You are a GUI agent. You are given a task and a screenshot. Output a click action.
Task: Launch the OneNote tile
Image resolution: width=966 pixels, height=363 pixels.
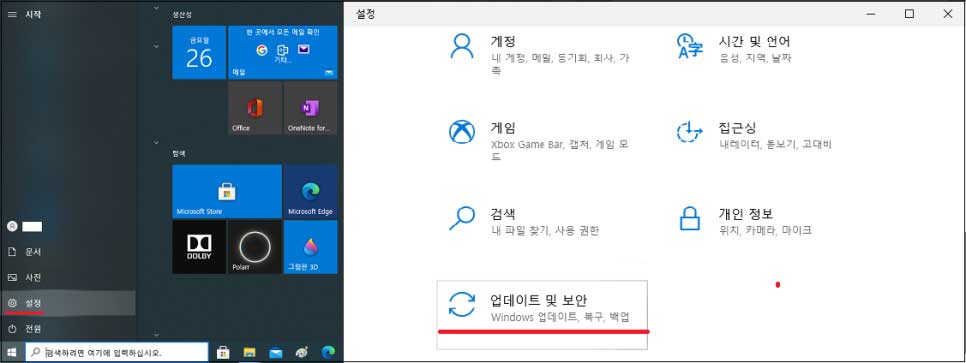coord(310,108)
